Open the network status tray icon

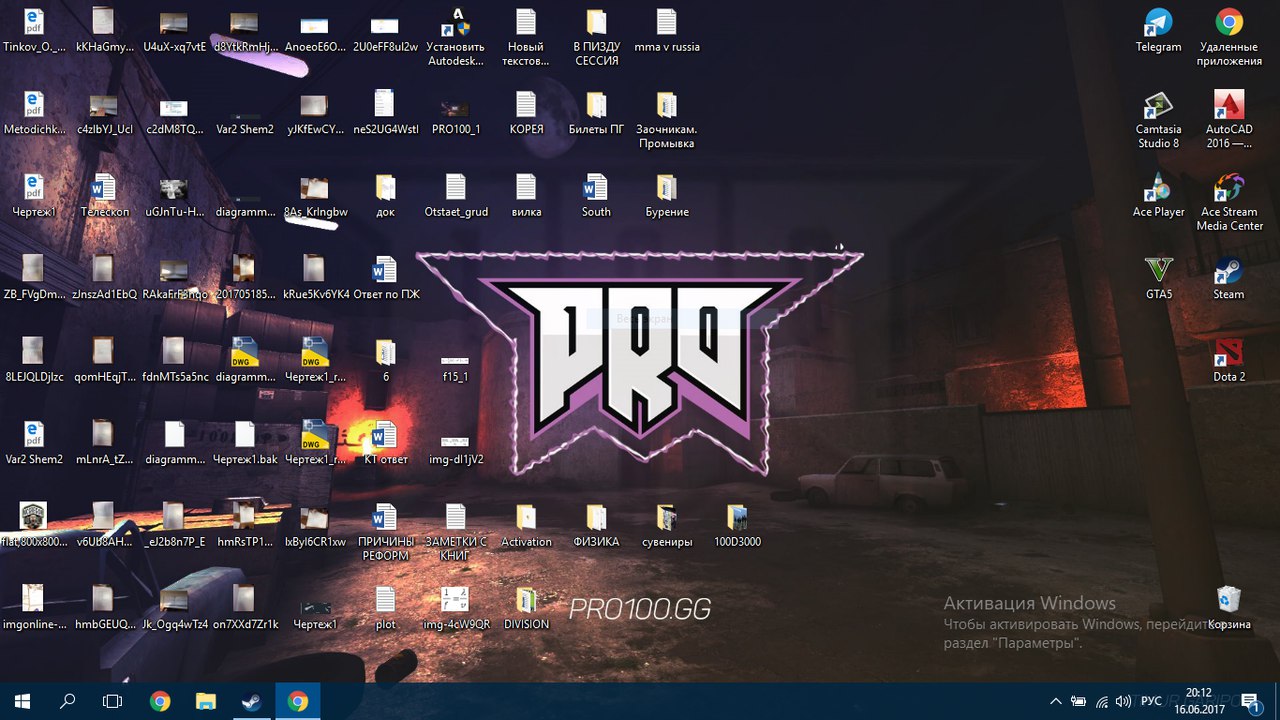pos(1101,701)
